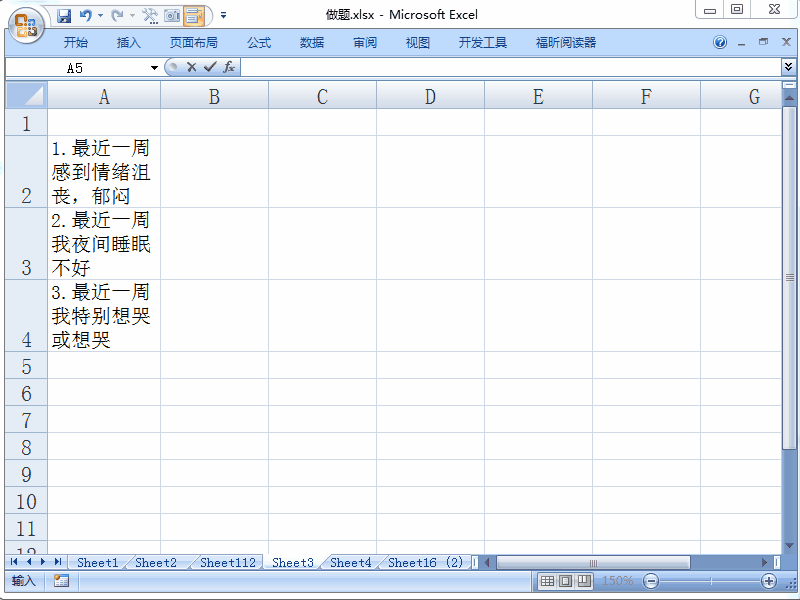The height and width of the screenshot is (600, 800).
Task: Switch to the 视图 tab
Action: 417,43
